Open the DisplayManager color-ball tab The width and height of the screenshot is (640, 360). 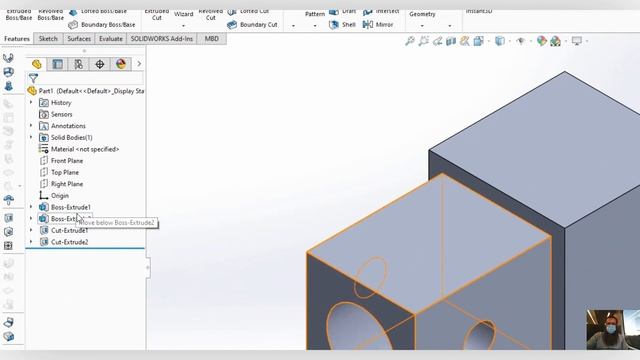coord(121,64)
